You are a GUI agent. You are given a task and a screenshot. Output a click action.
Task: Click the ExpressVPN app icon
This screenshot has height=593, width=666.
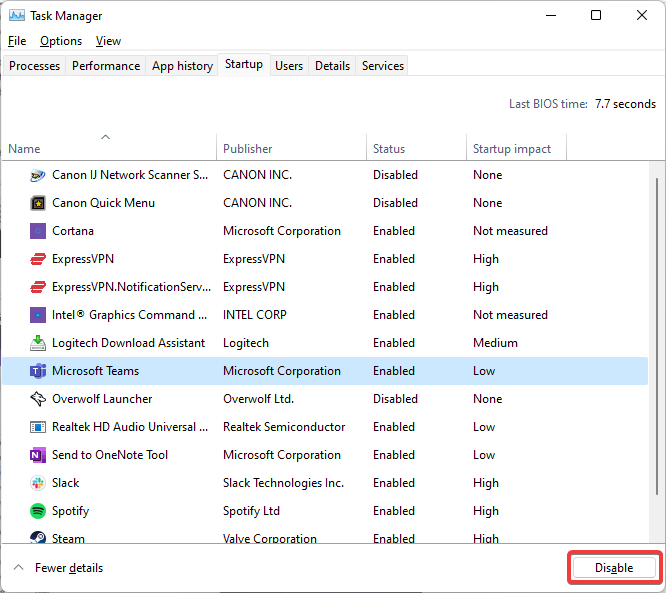pos(38,259)
